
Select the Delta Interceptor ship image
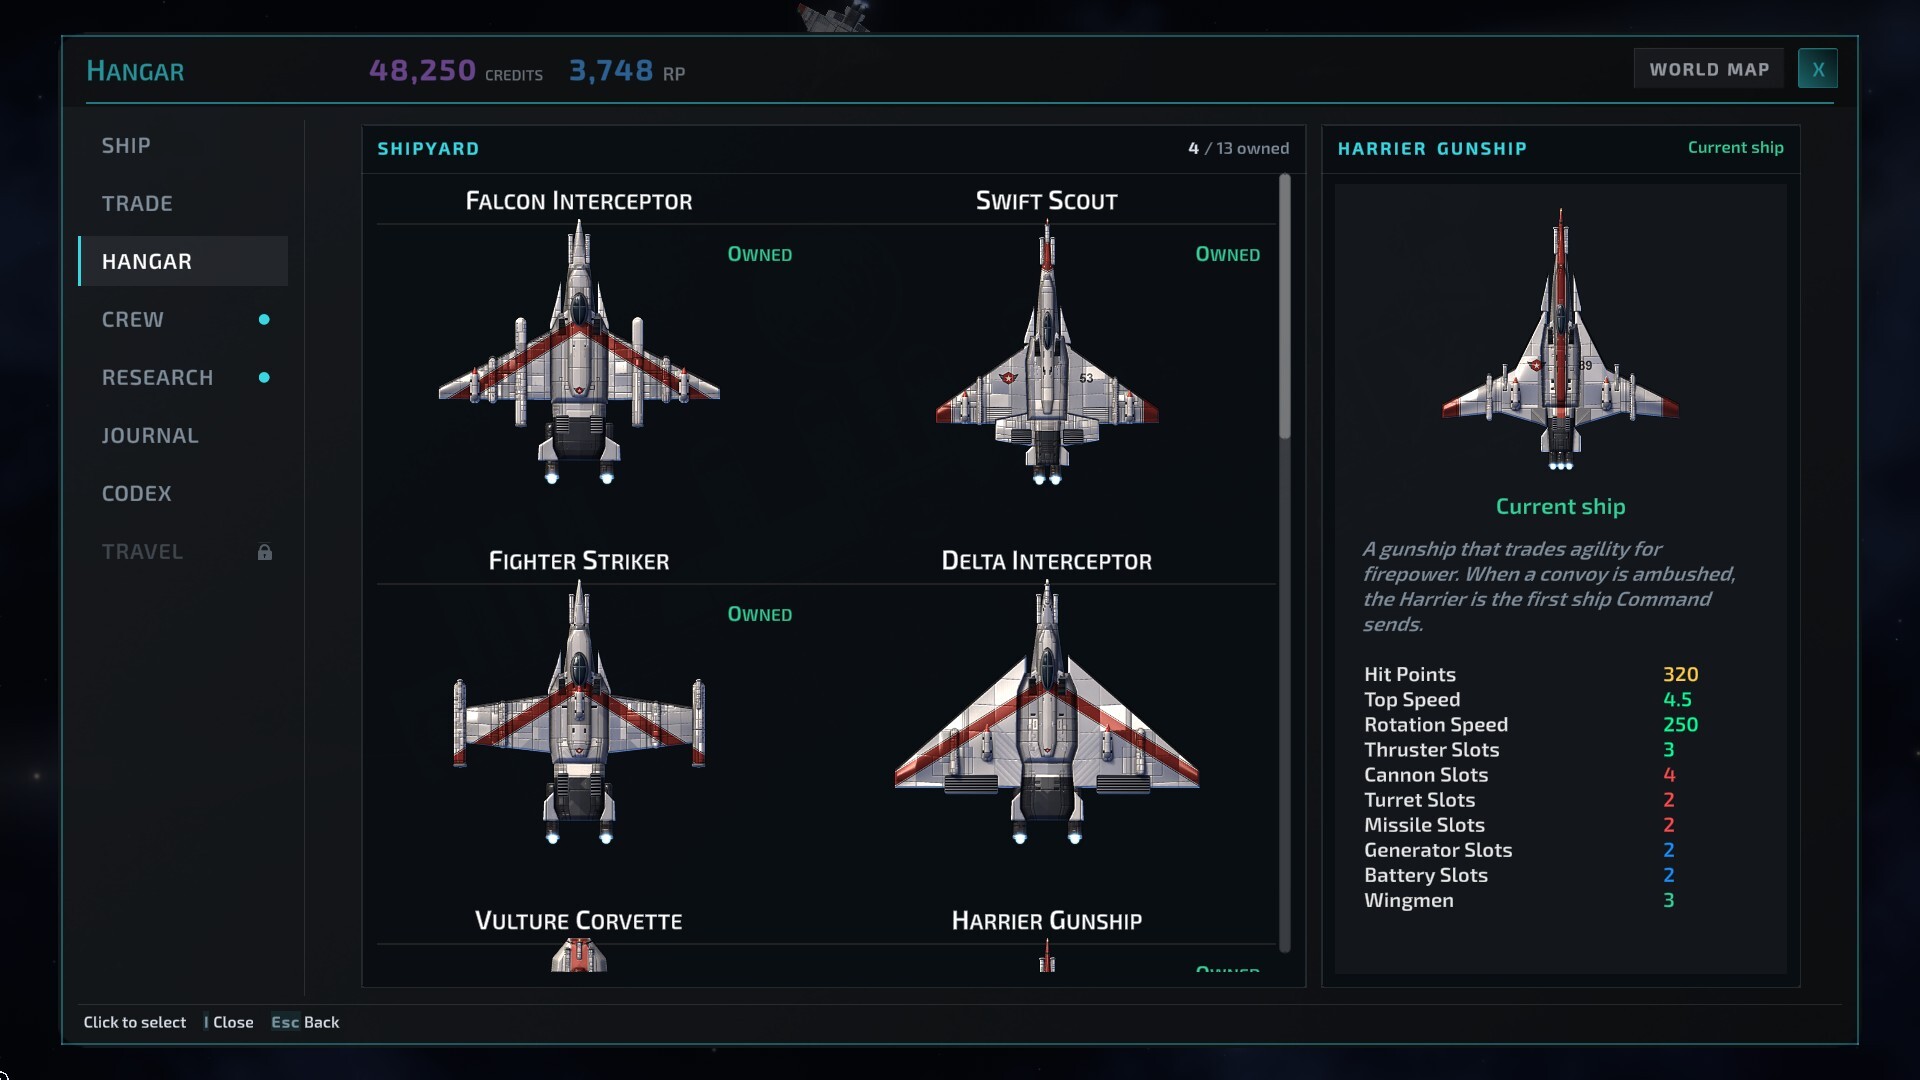click(x=1047, y=713)
